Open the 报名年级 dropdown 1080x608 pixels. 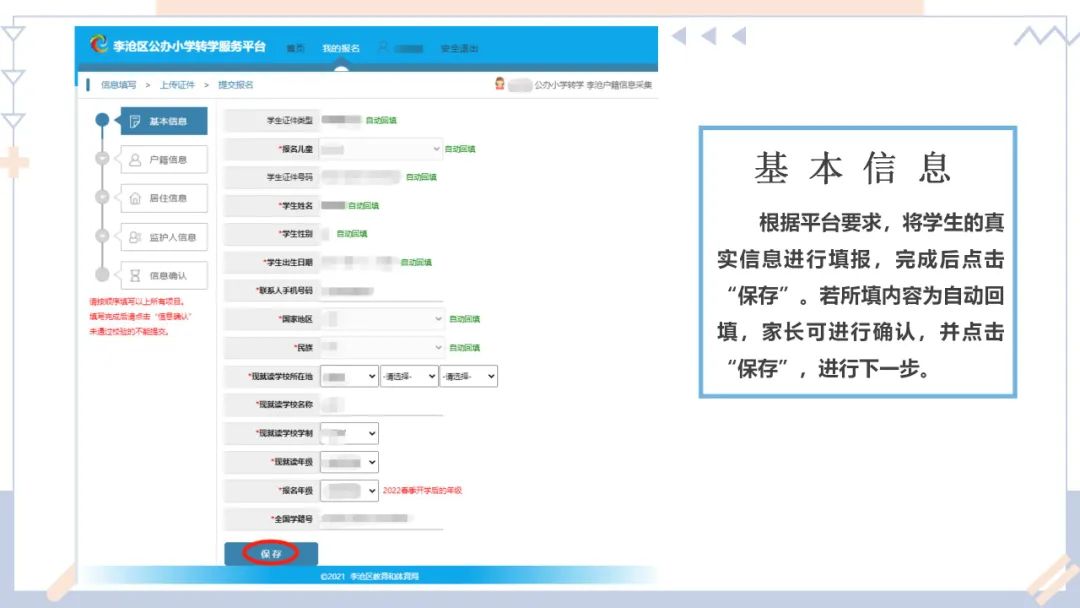347,490
